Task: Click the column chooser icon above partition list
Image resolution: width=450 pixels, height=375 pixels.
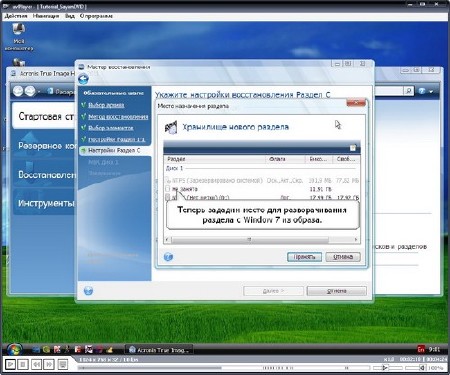Action: click(x=353, y=148)
